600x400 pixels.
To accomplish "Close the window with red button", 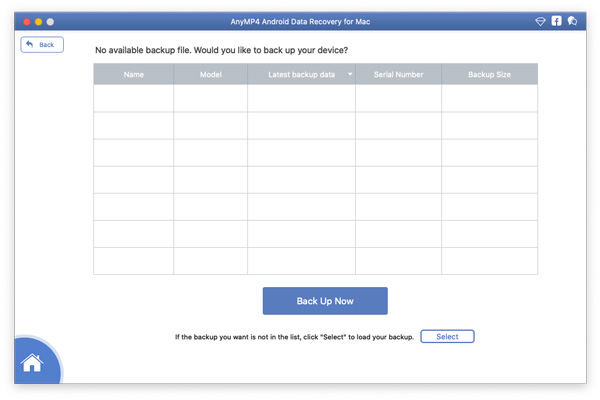I will [x=27, y=22].
